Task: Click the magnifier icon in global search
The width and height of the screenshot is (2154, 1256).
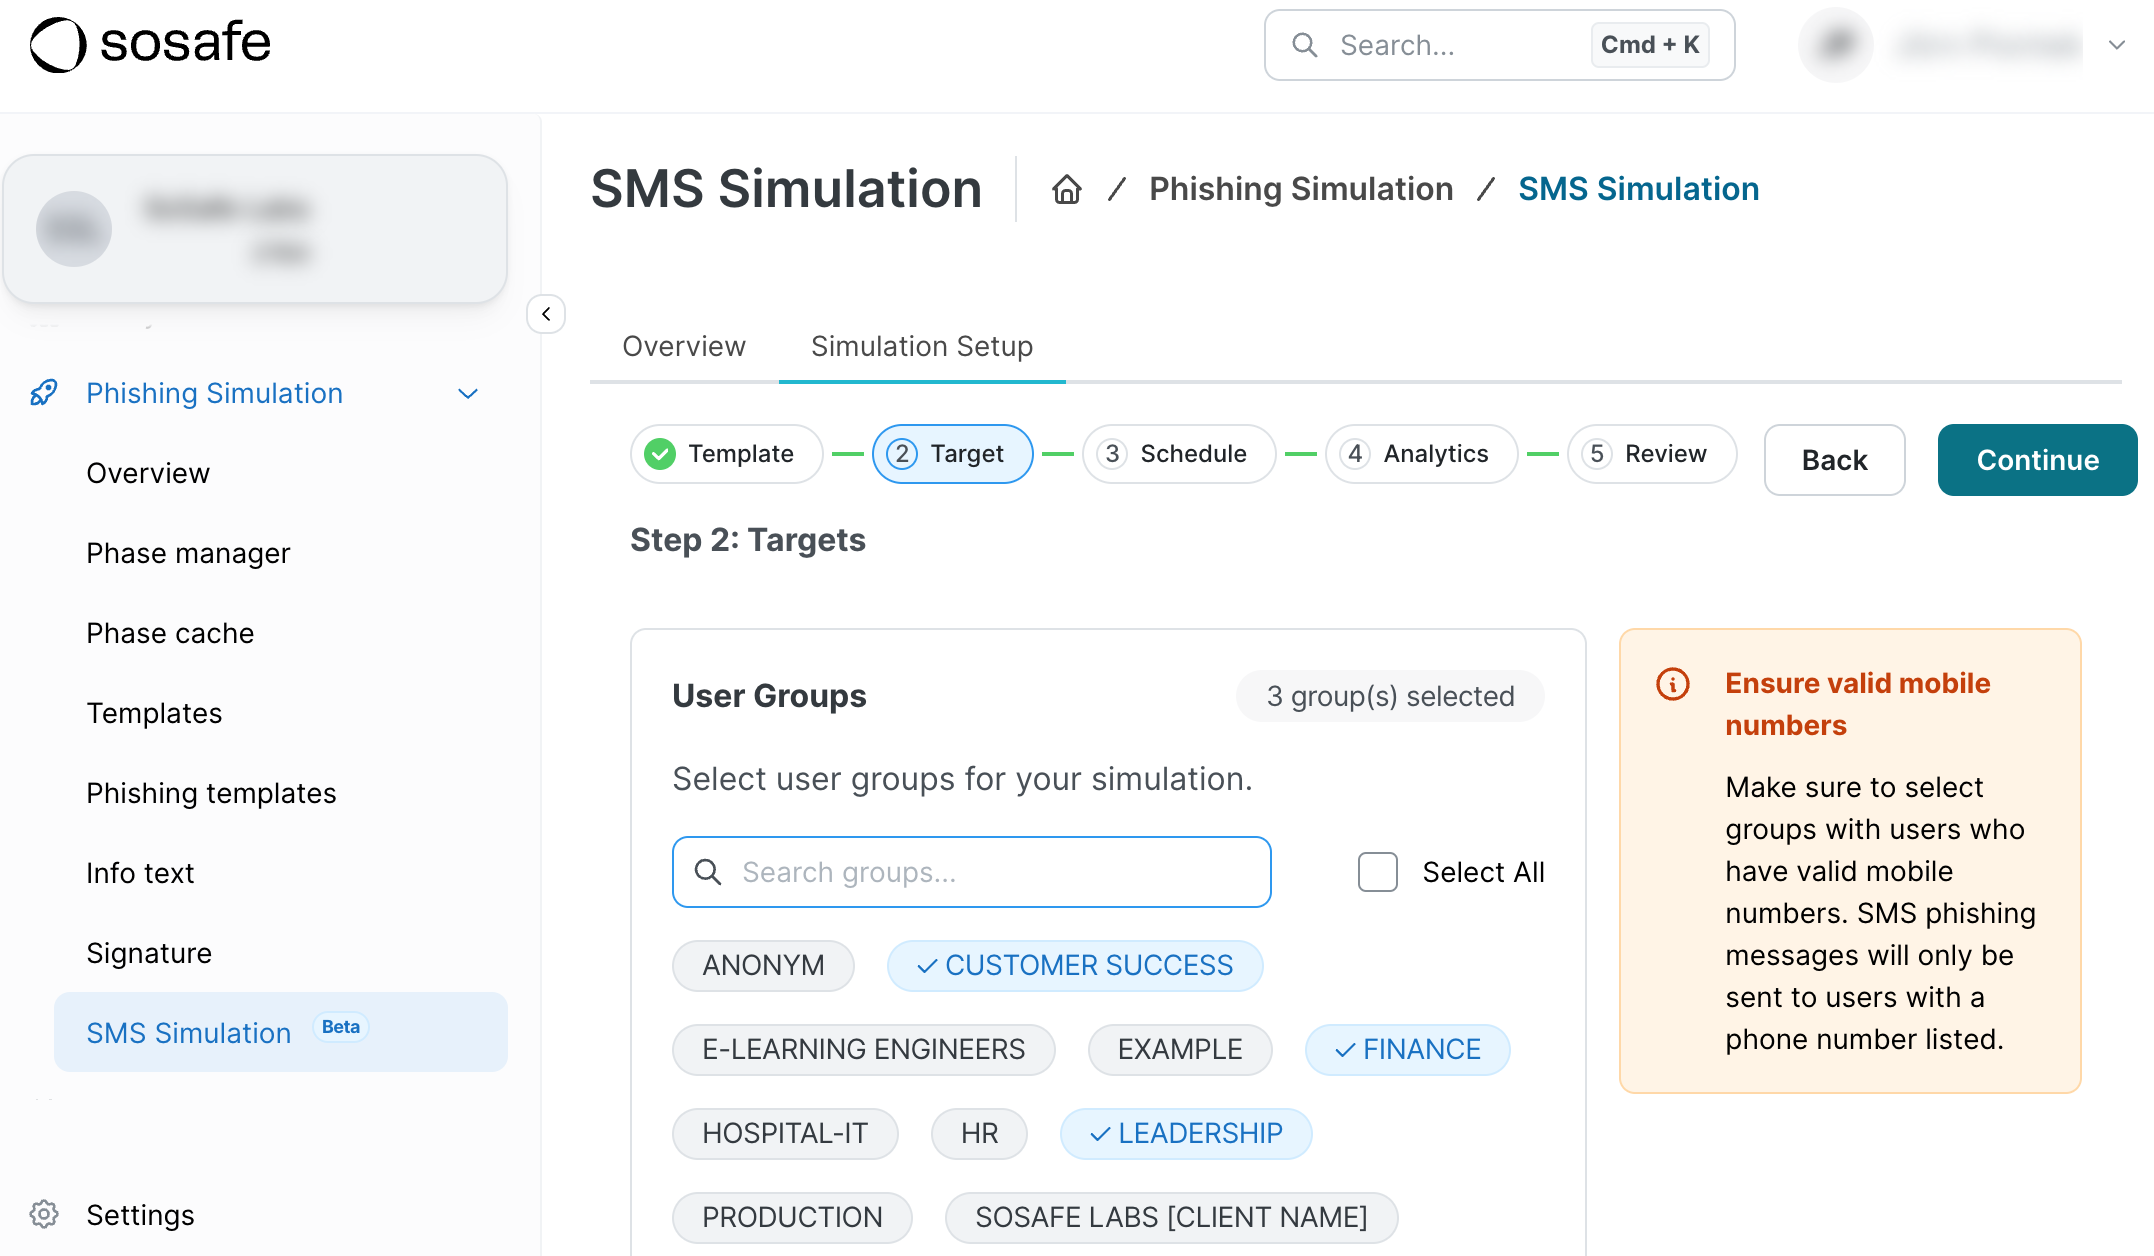Action: click(x=1304, y=45)
